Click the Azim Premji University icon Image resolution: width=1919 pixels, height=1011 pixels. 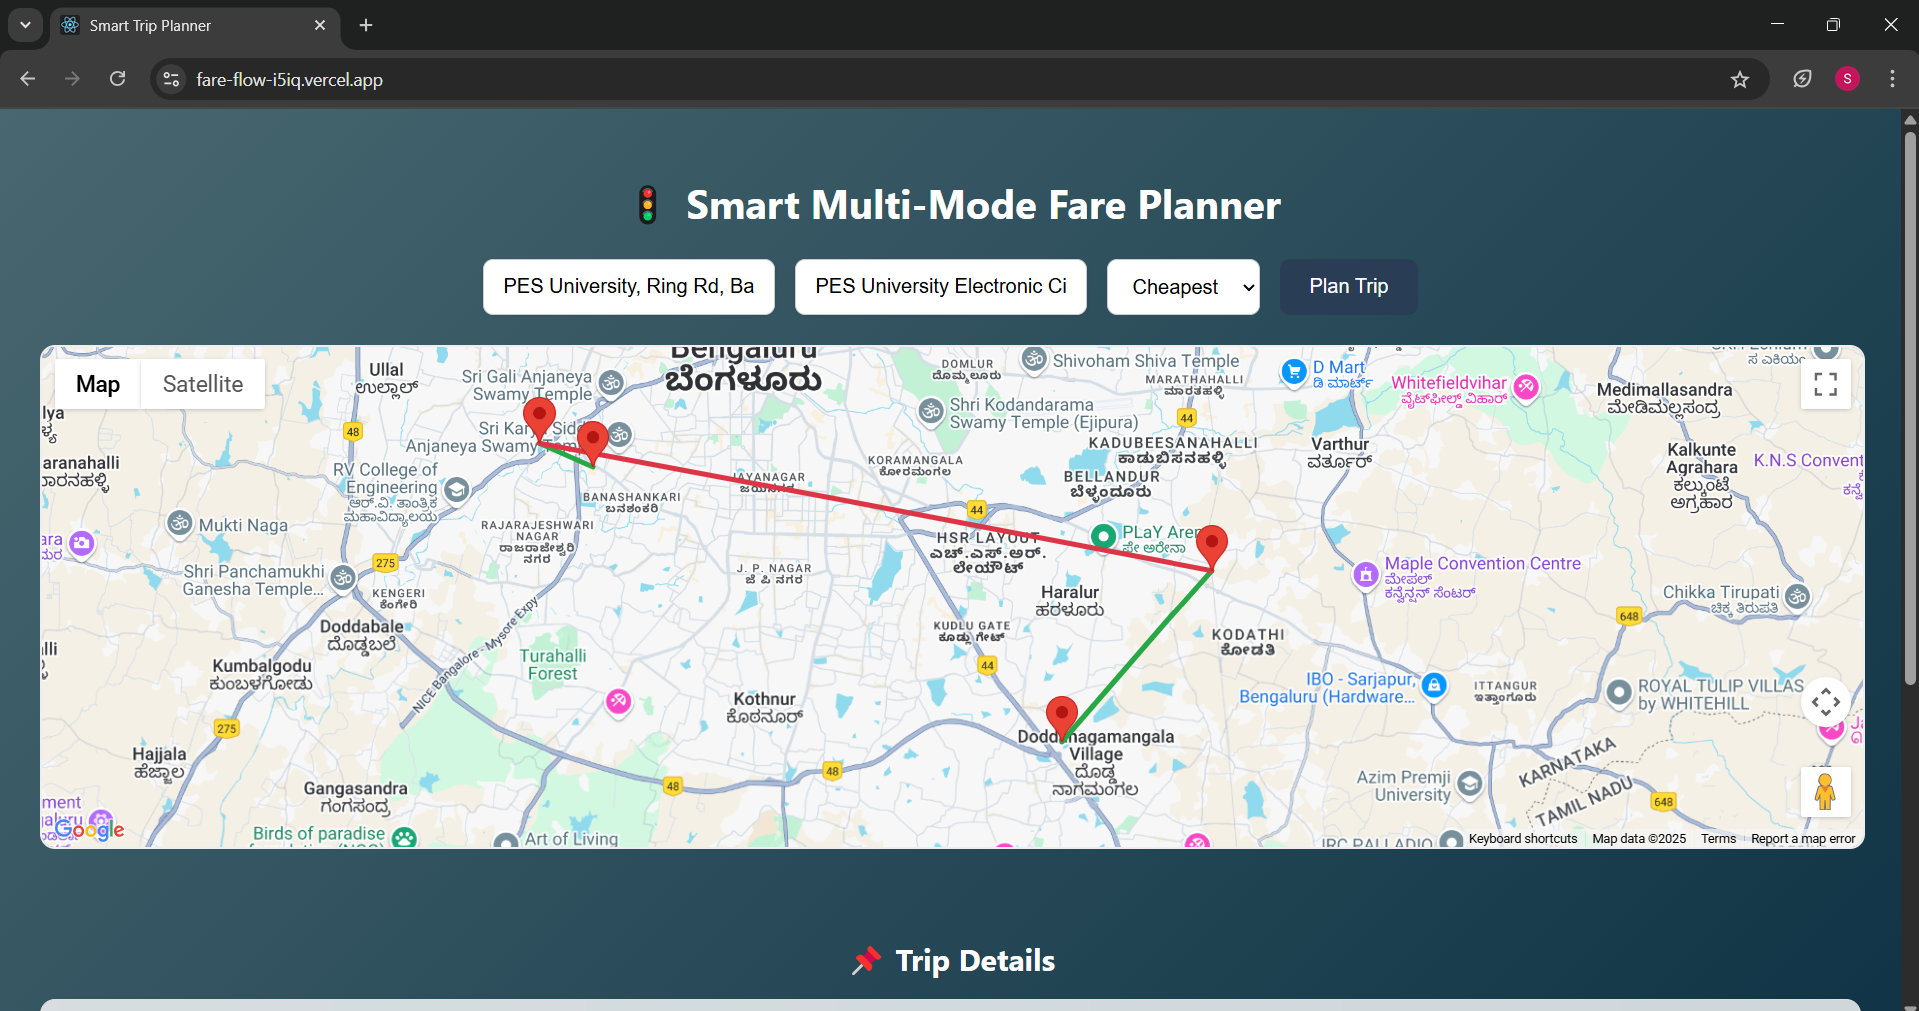(1470, 783)
